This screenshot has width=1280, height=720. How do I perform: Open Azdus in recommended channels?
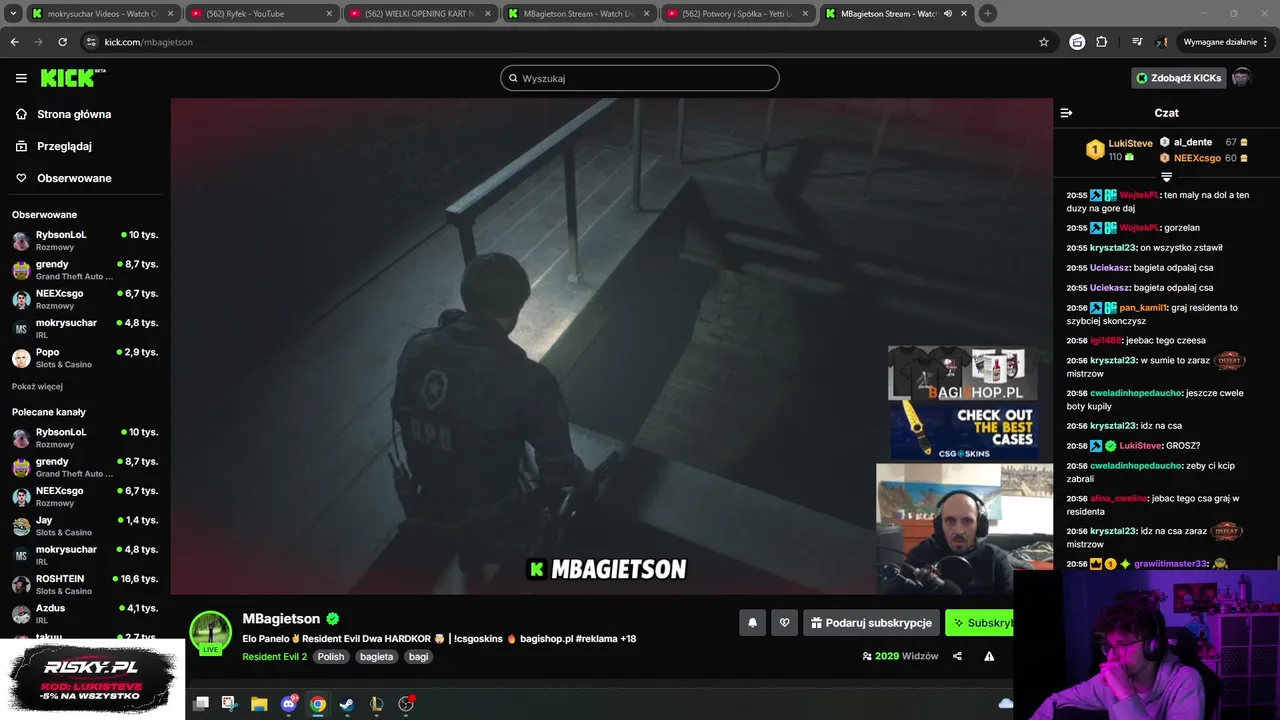tap(85, 613)
